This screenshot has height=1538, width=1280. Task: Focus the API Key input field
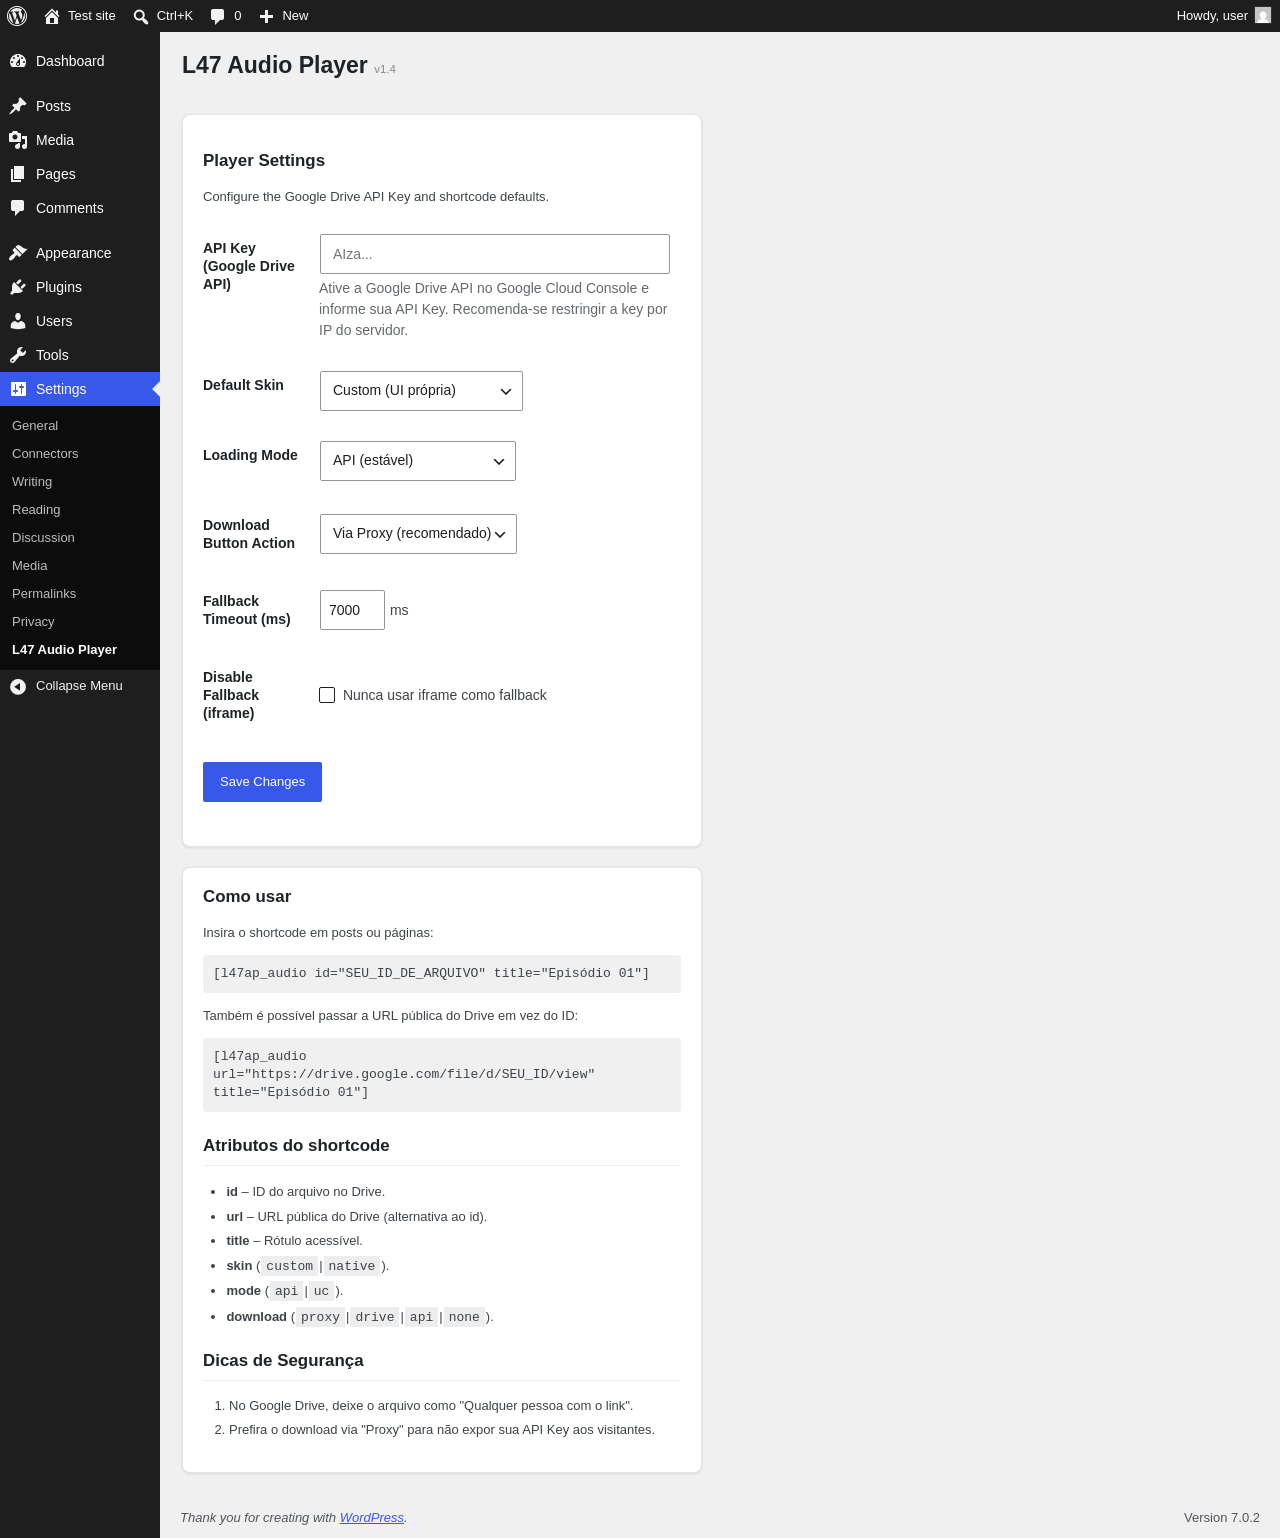coord(495,254)
